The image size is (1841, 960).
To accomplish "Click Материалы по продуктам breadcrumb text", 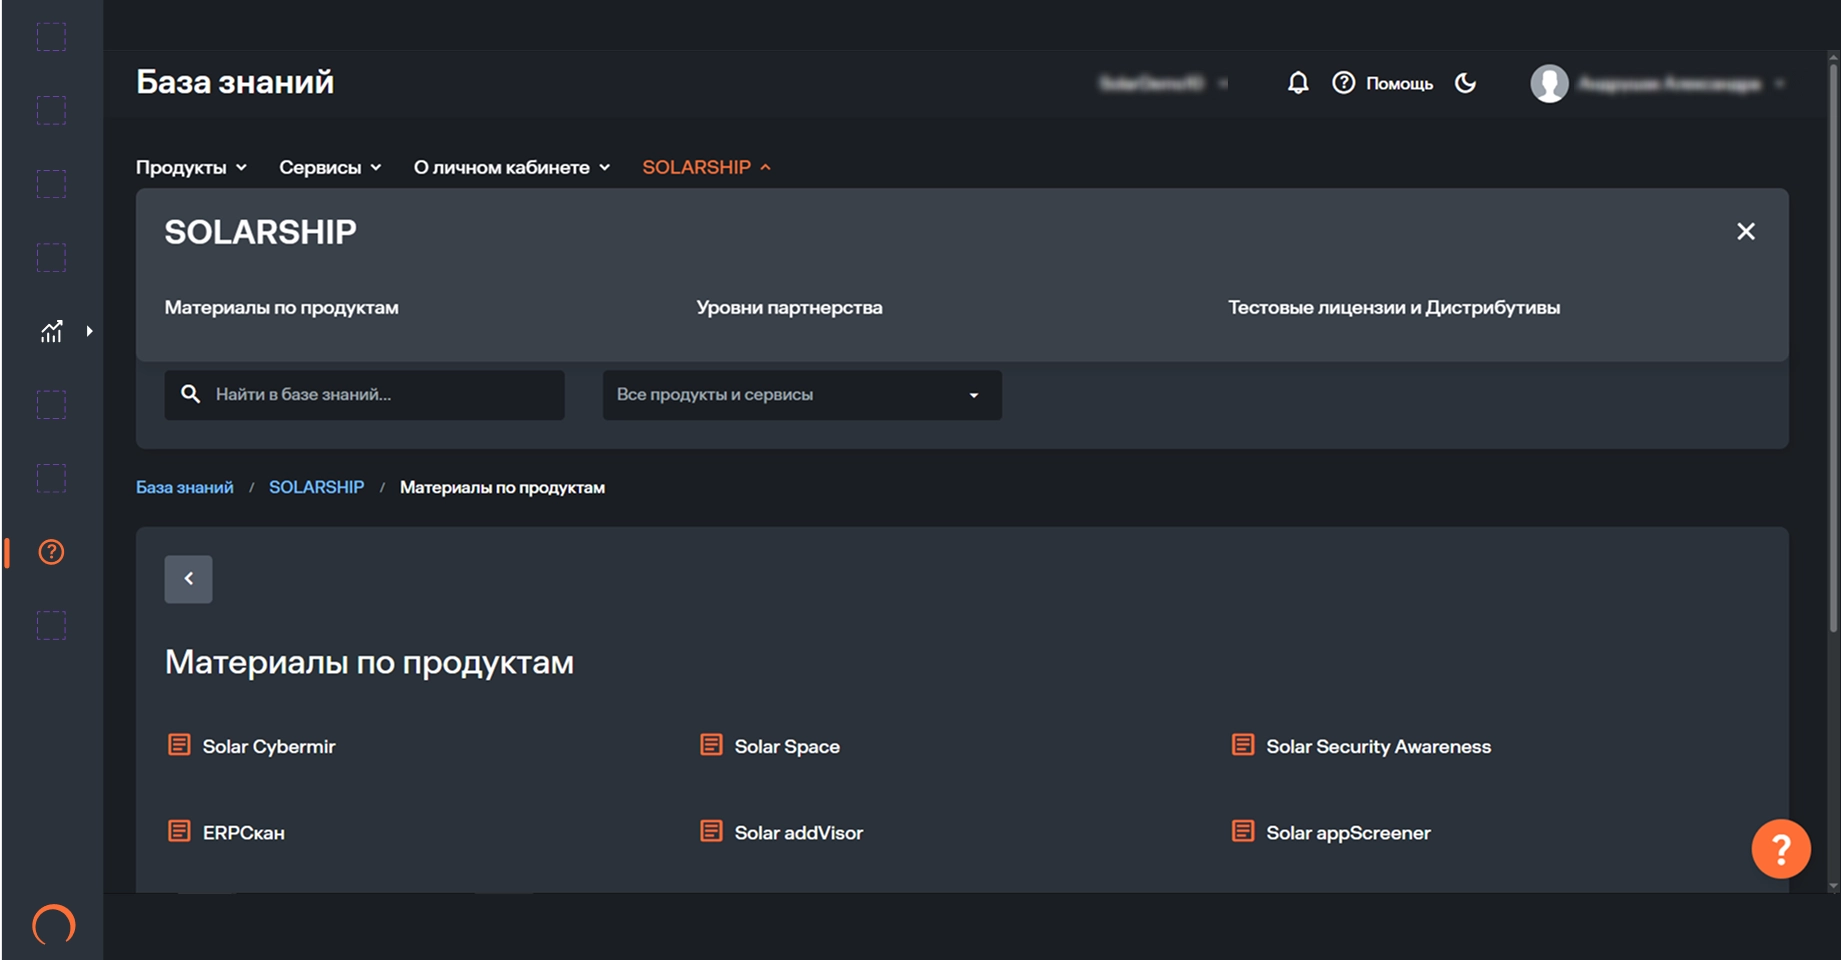I will pyautogui.click(x=502, y=487).
